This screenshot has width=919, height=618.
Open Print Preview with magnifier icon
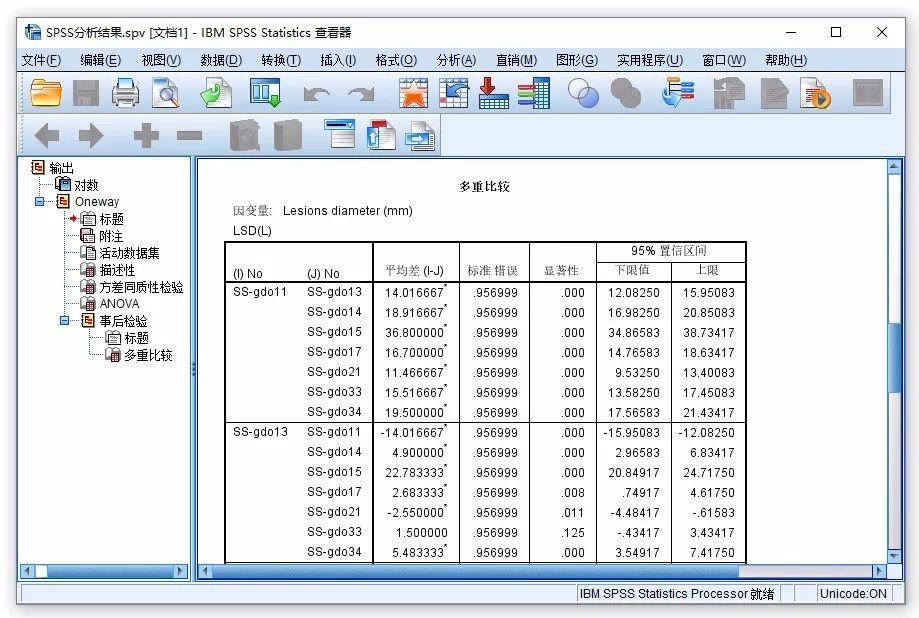[165, 93]
